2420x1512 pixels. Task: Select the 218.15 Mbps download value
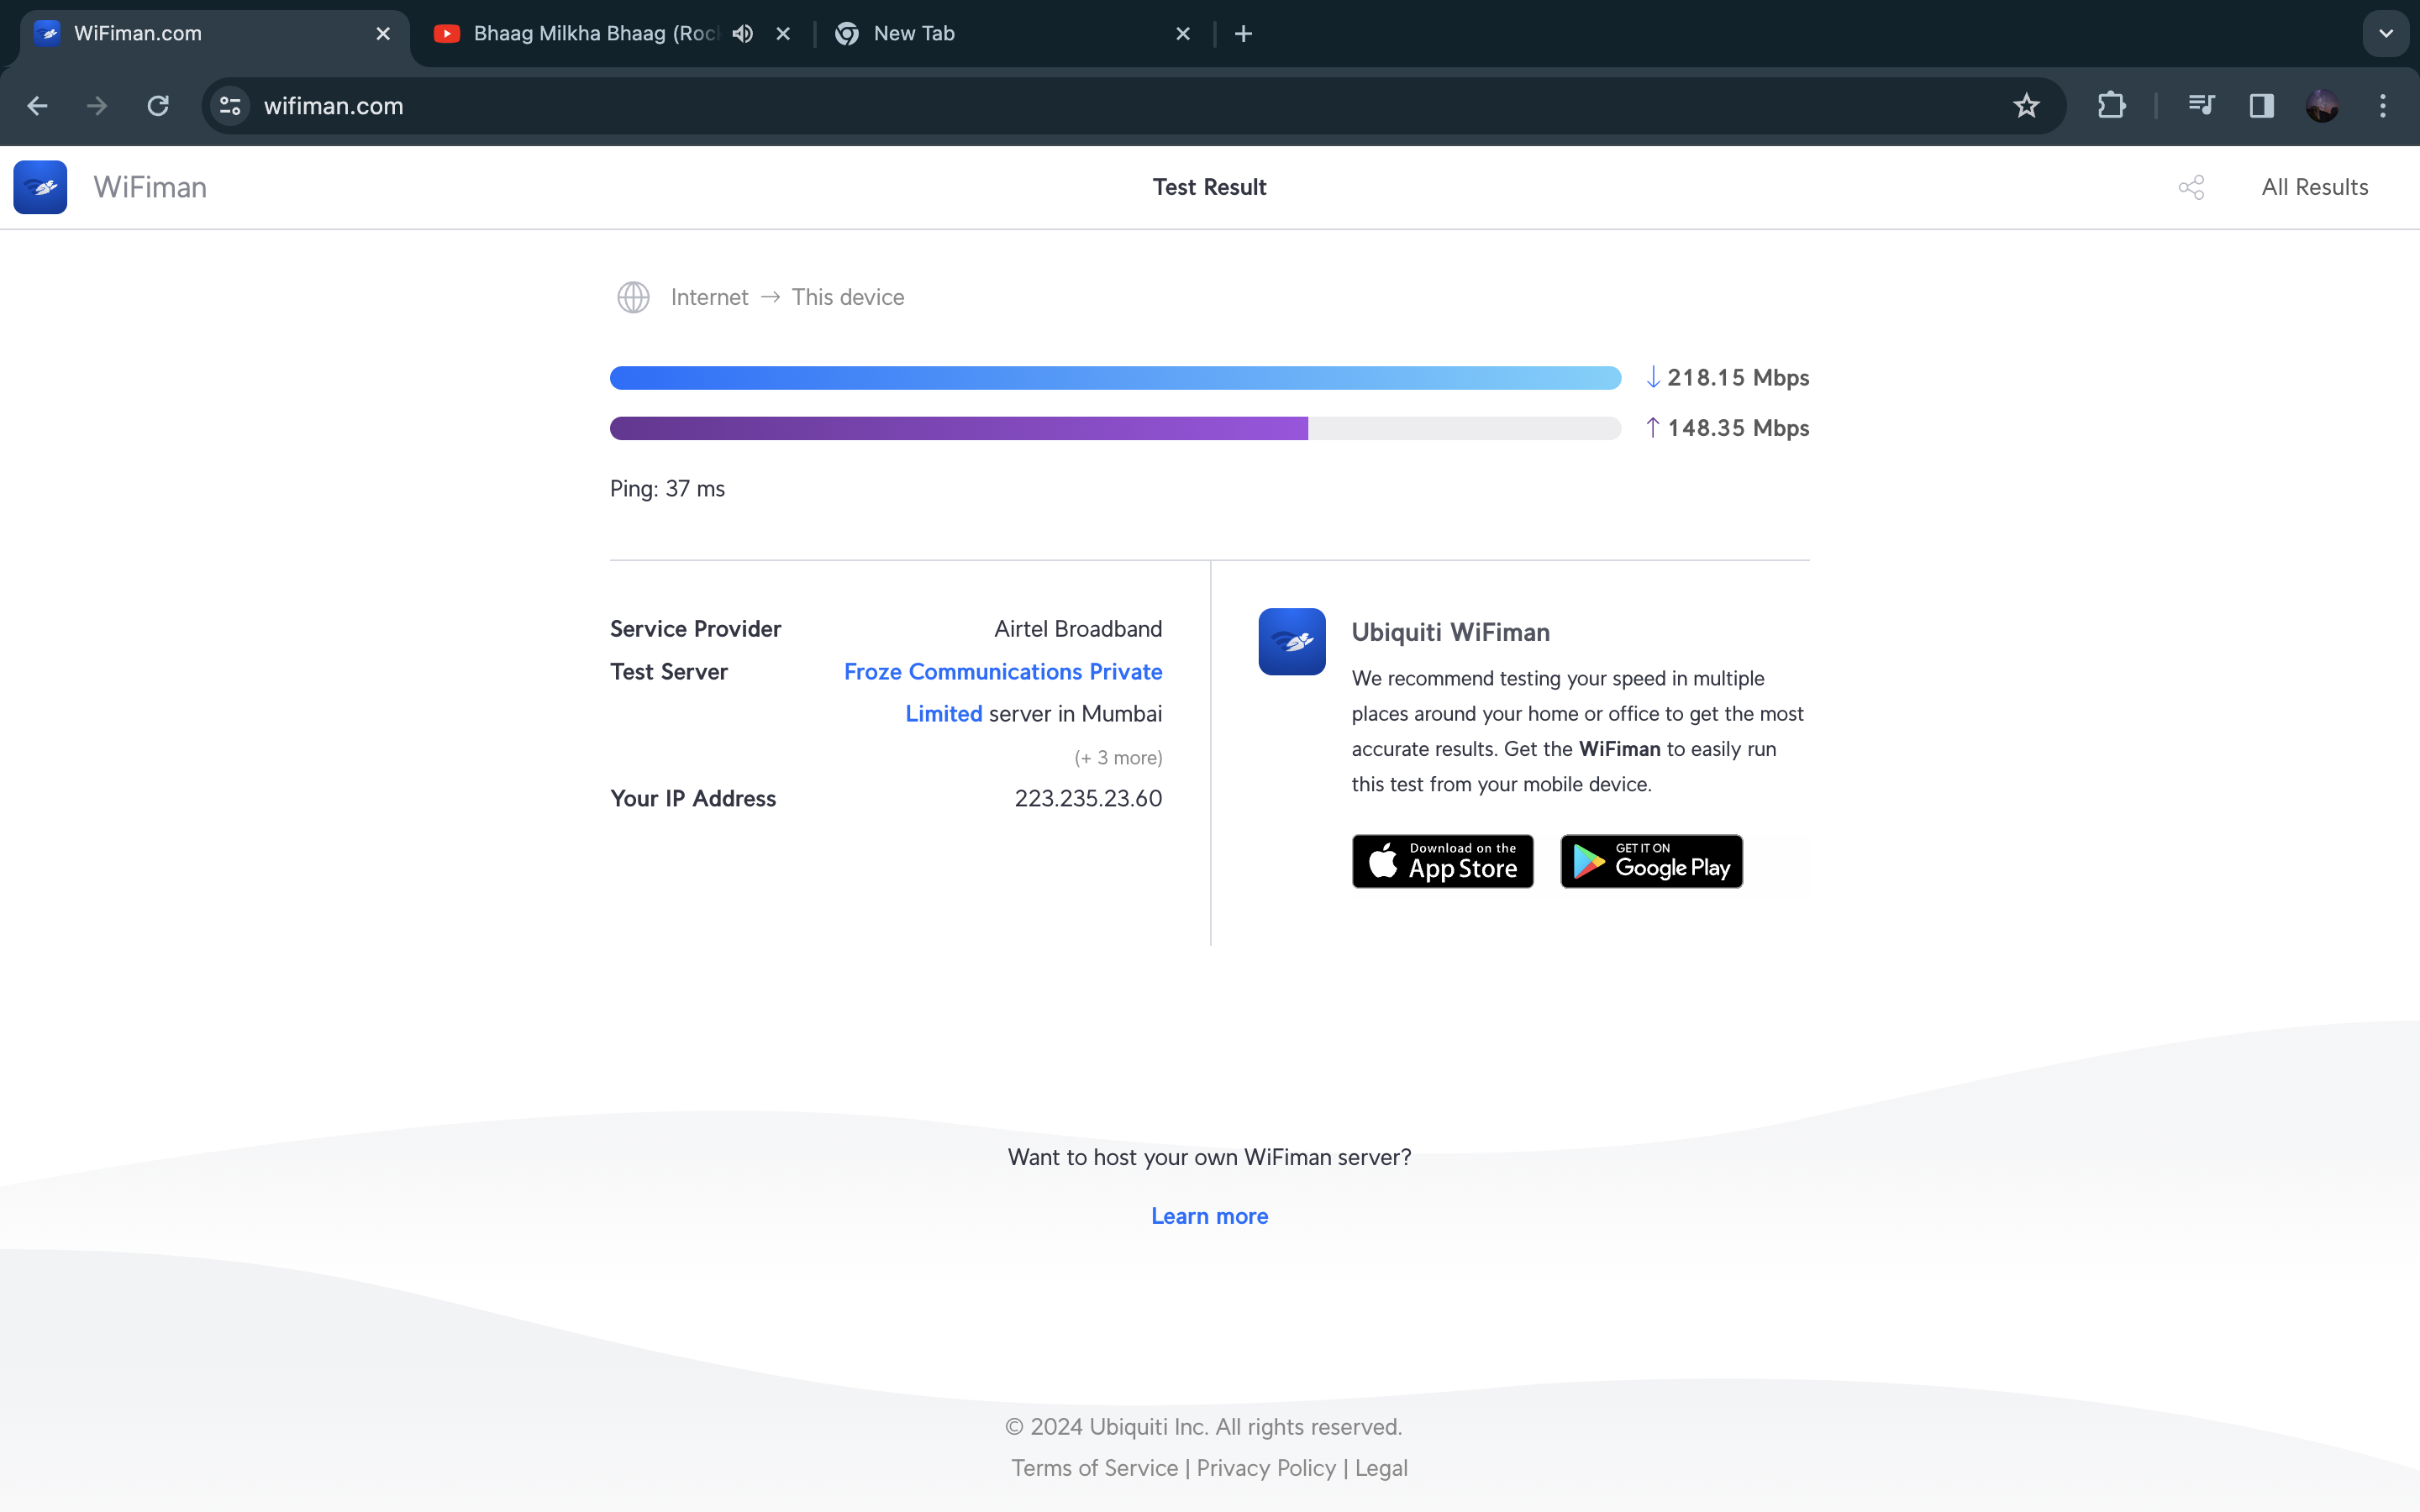pos(1738,378)
